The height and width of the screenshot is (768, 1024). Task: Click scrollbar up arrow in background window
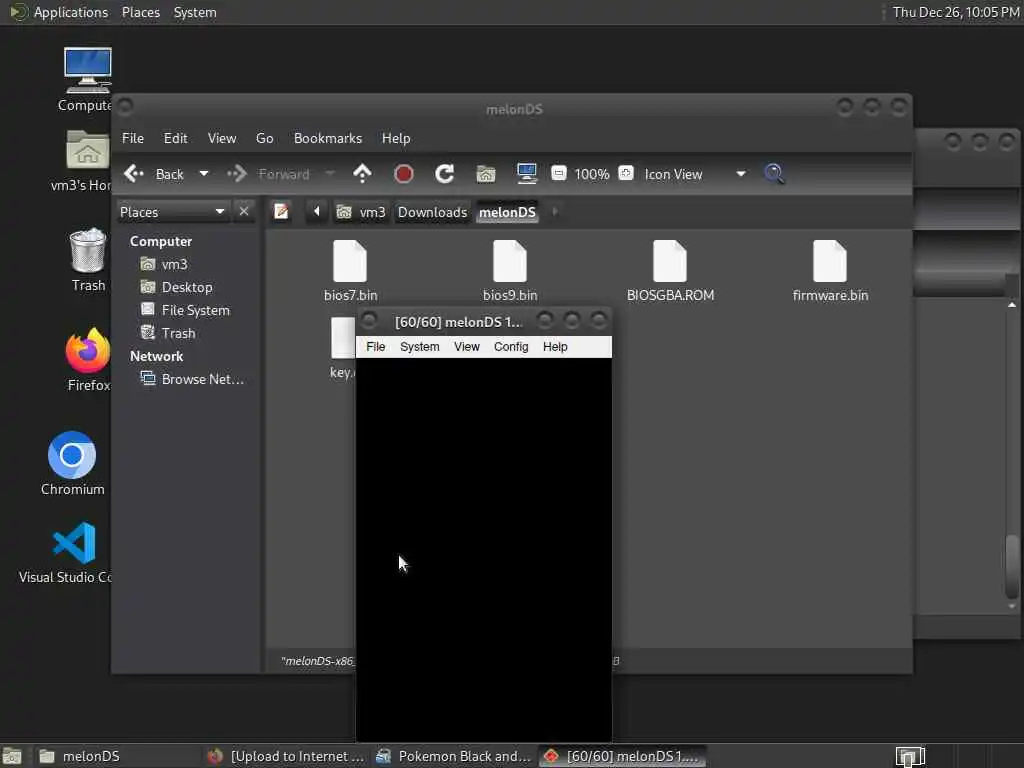point(1012,305)
